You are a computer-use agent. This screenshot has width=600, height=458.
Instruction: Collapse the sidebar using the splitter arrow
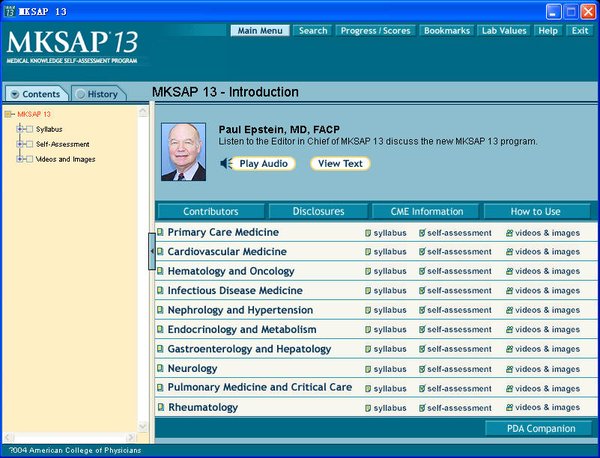[x=152, y=251]
